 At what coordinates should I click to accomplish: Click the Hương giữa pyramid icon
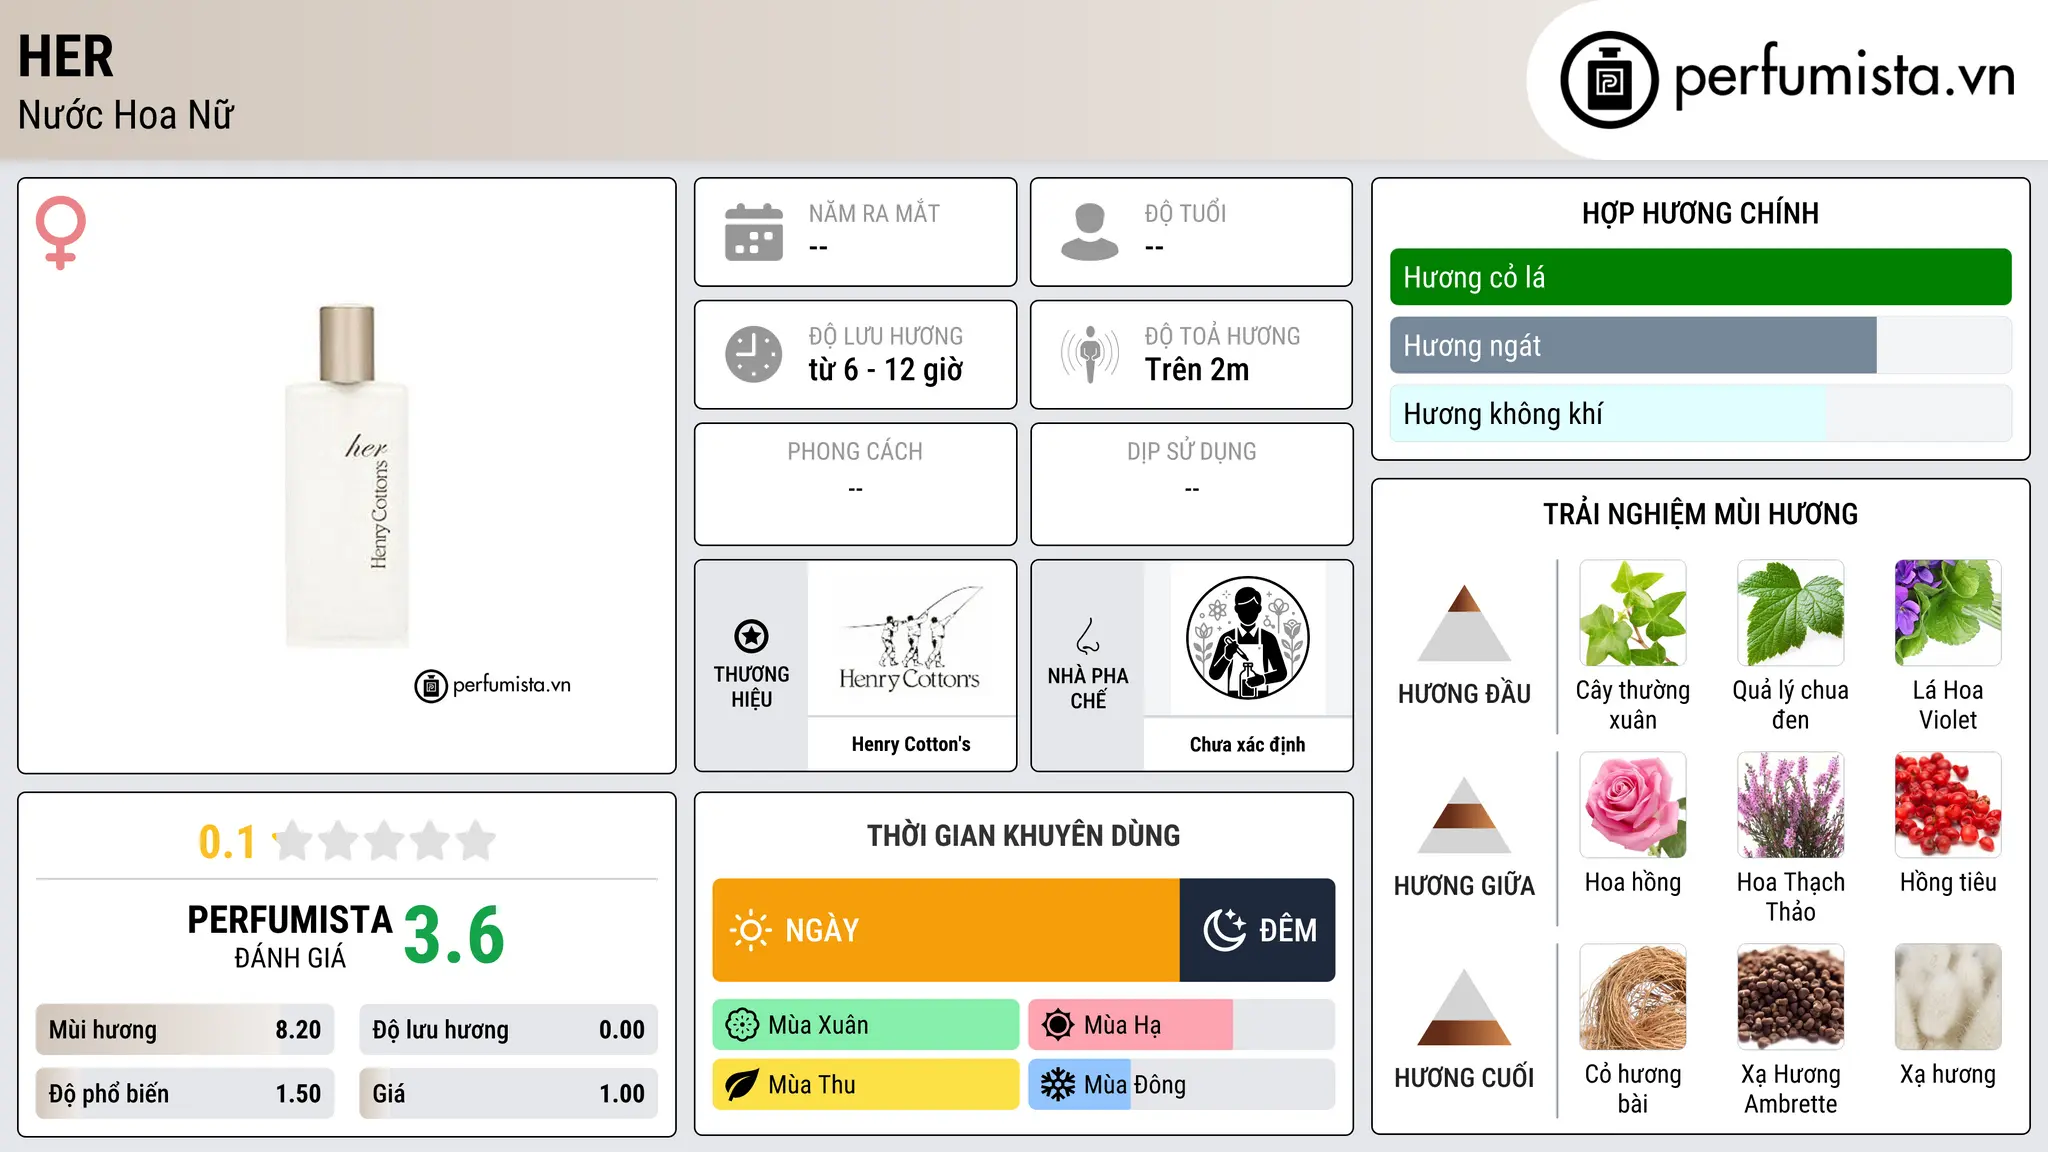[x=1465, y=815]
